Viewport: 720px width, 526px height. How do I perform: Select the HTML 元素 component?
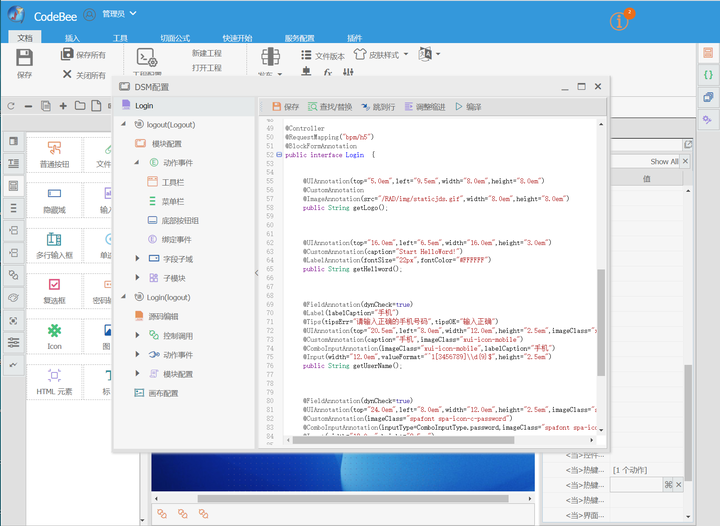(54, 382)
